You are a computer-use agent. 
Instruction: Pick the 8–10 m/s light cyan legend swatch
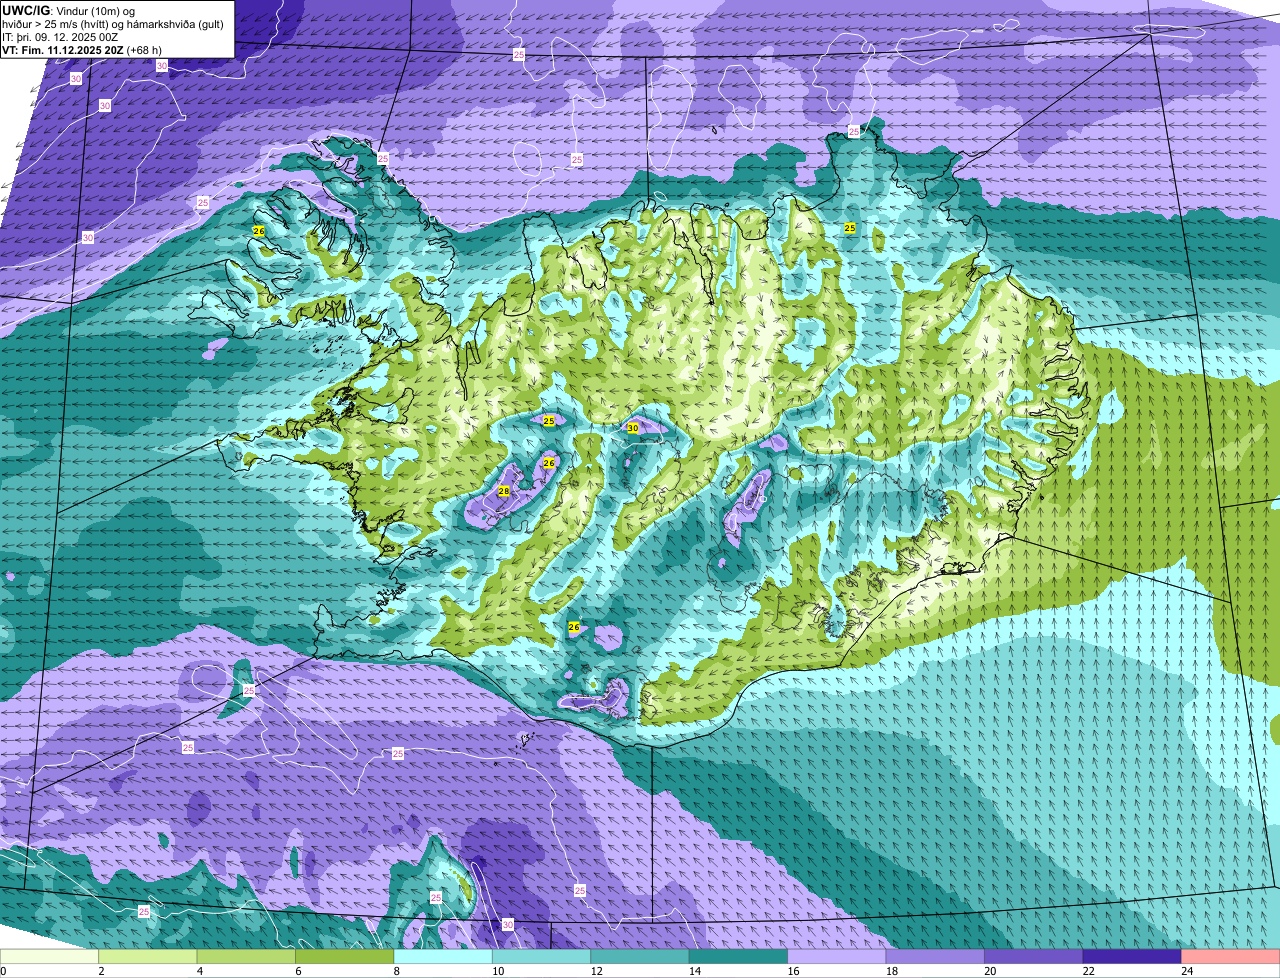pos(443,957)
